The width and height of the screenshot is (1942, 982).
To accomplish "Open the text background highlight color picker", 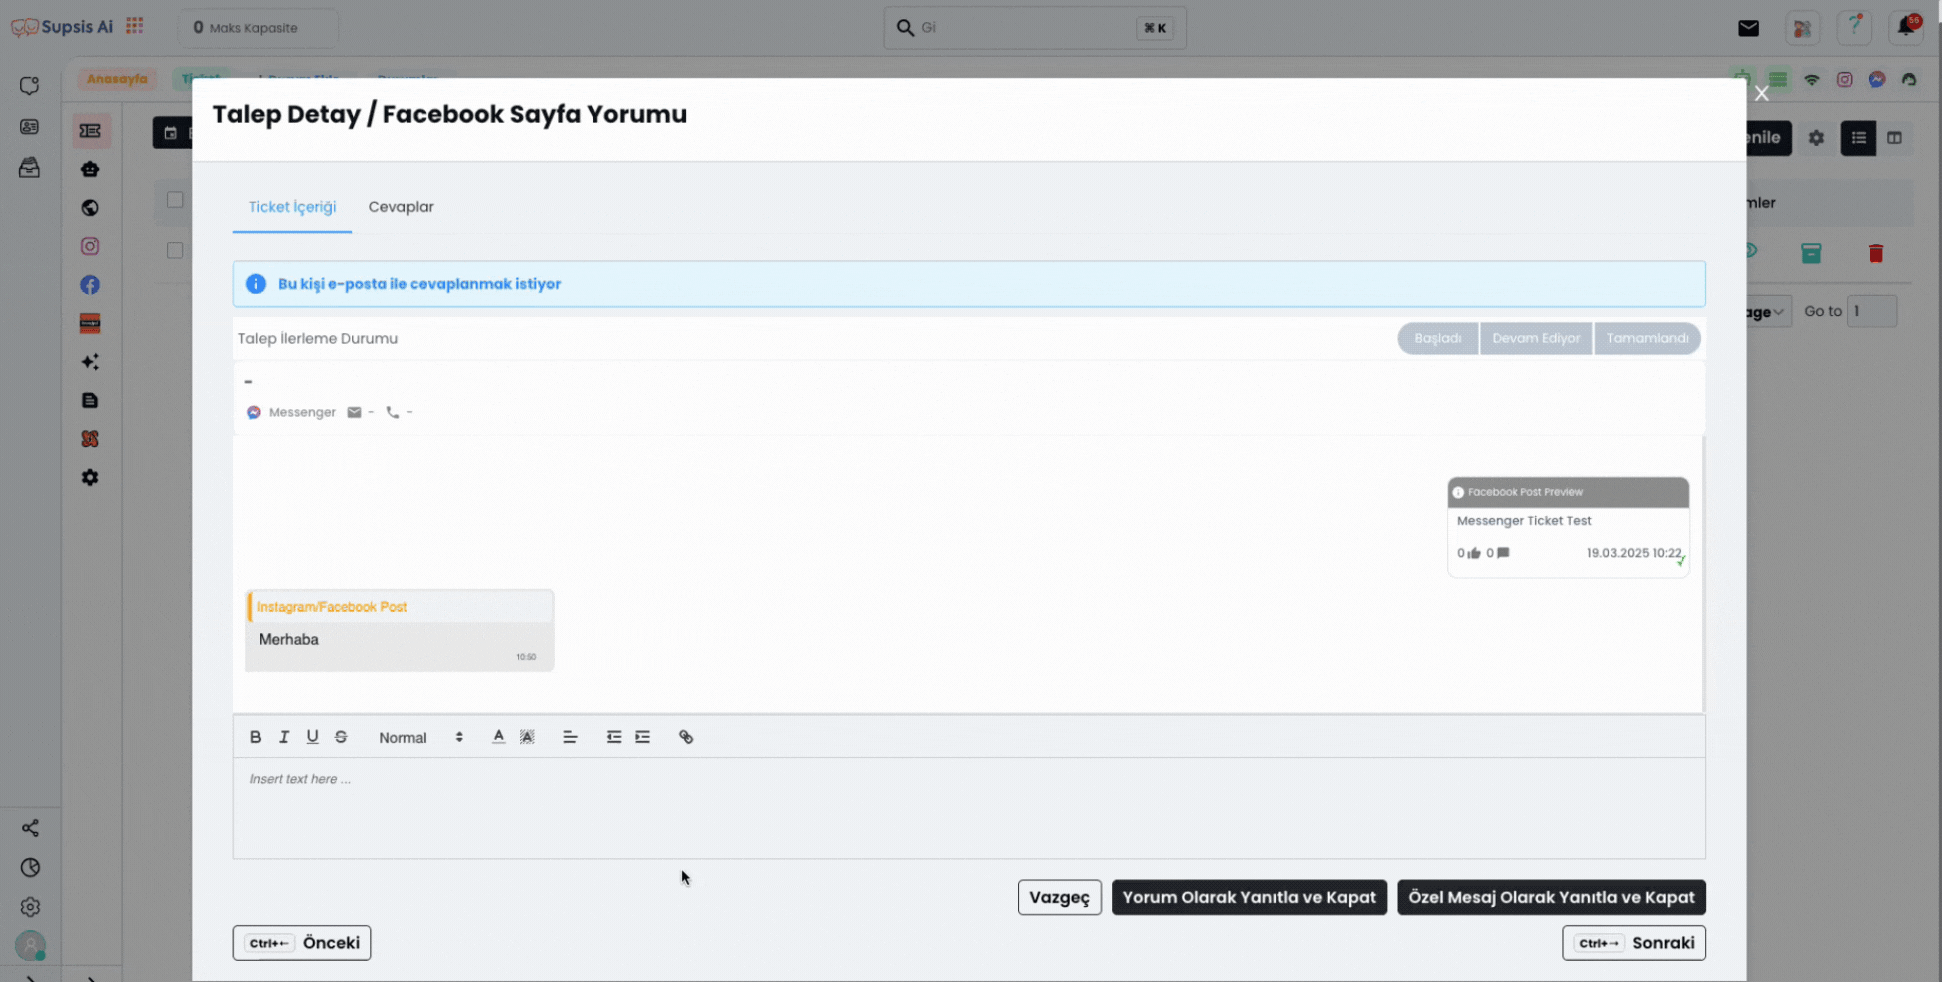I will tap(527, 737).
